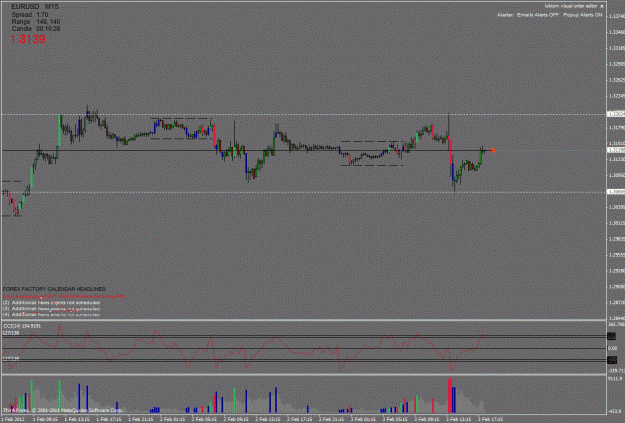This screenshot has width=625, height=423.
Task: Click the FOREX FACTORY CALENDAR HEADLINES title
Action: (x=55, y=289)
